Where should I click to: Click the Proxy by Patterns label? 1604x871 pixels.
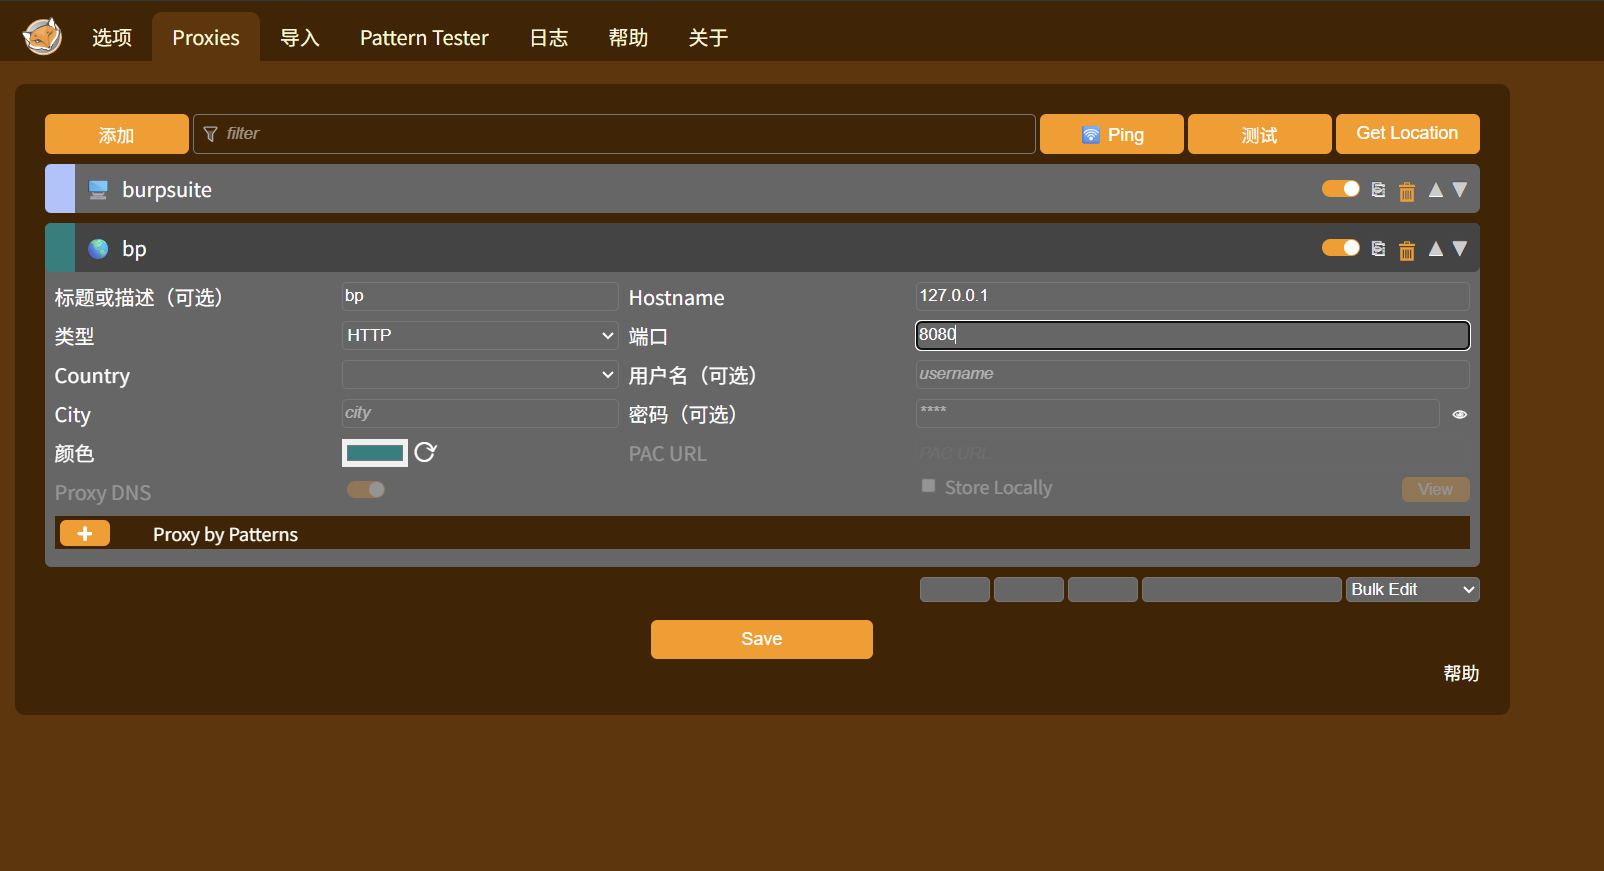pyautogui.click(x=225, y=535)
